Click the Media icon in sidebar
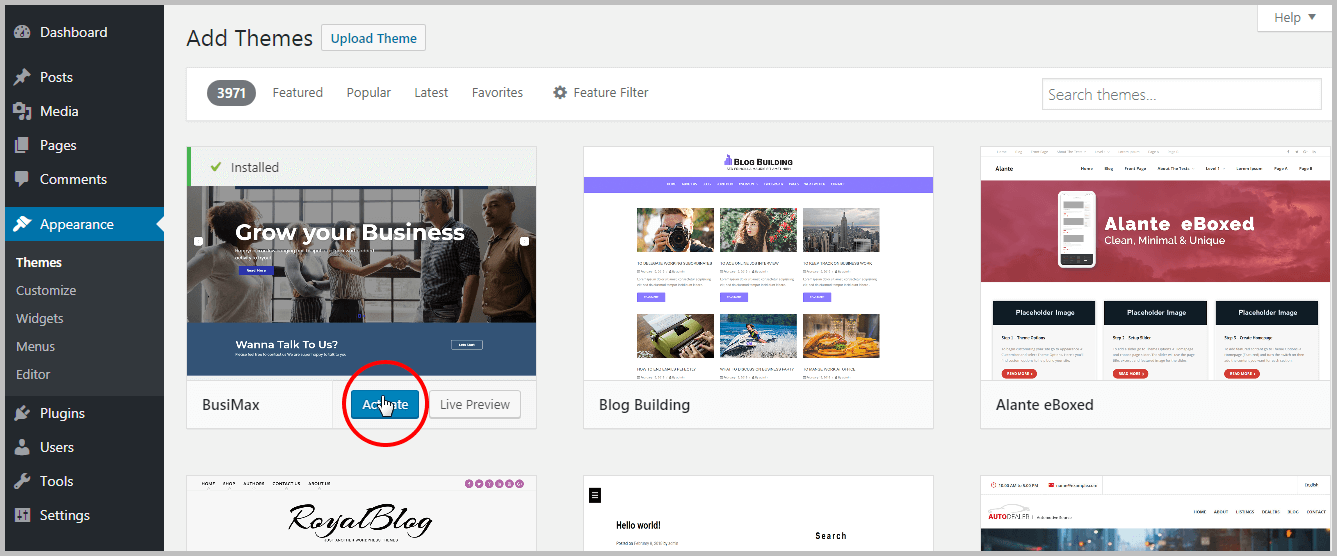 click(22, 111)
